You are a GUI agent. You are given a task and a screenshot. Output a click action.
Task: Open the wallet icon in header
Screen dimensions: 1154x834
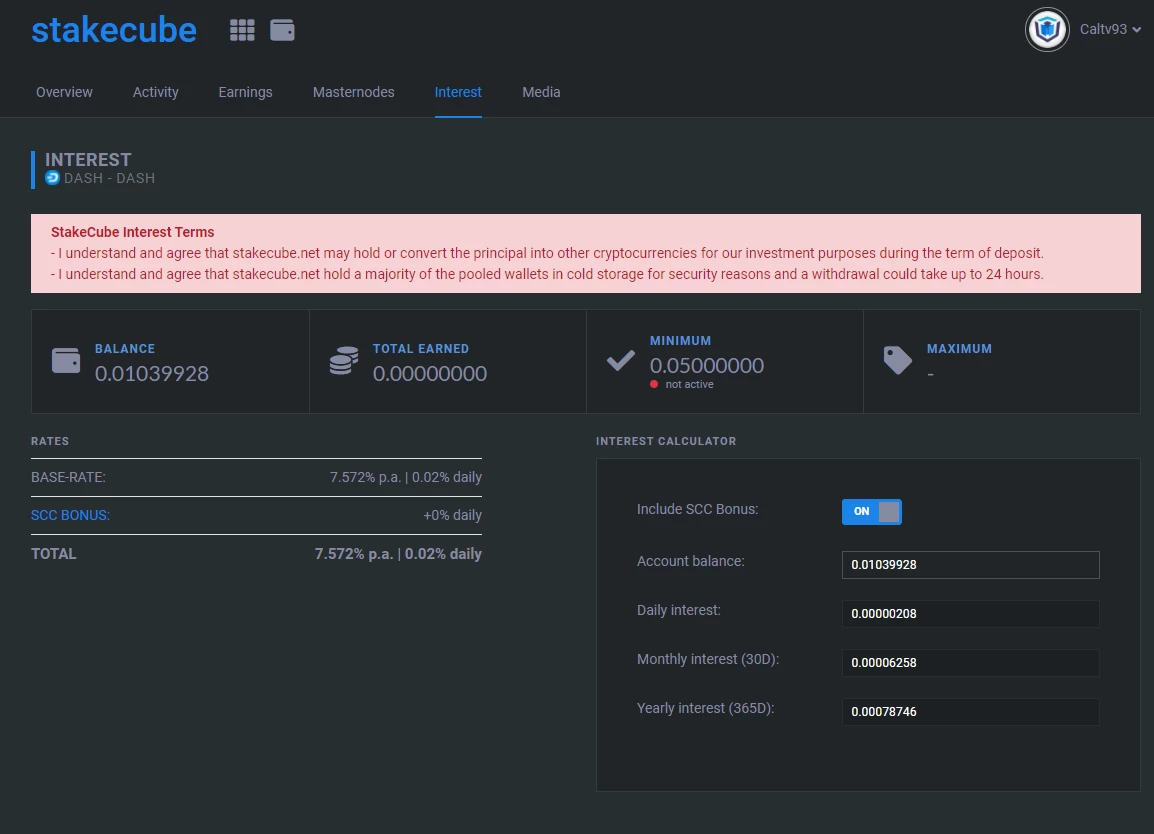click(283, 30)
